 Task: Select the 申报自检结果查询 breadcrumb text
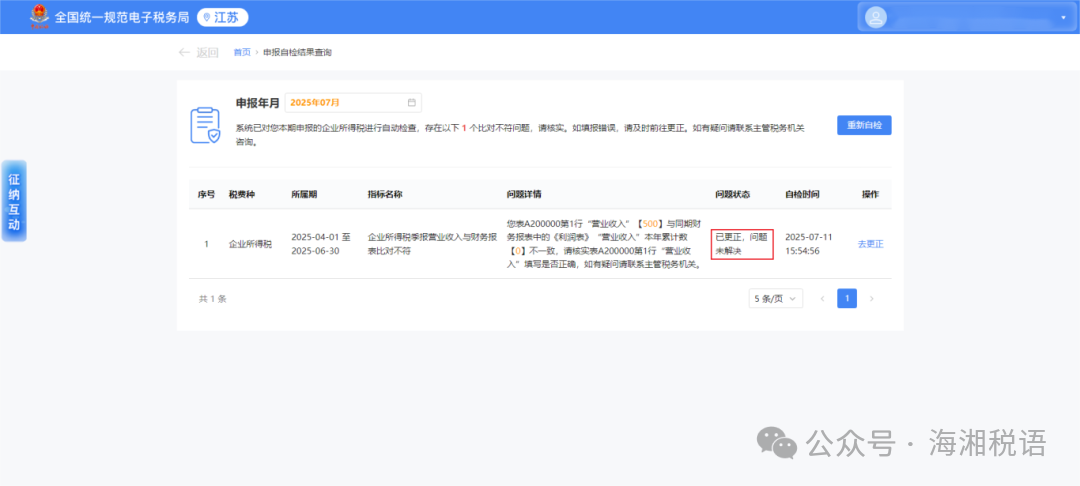click(x=297, y=52)
